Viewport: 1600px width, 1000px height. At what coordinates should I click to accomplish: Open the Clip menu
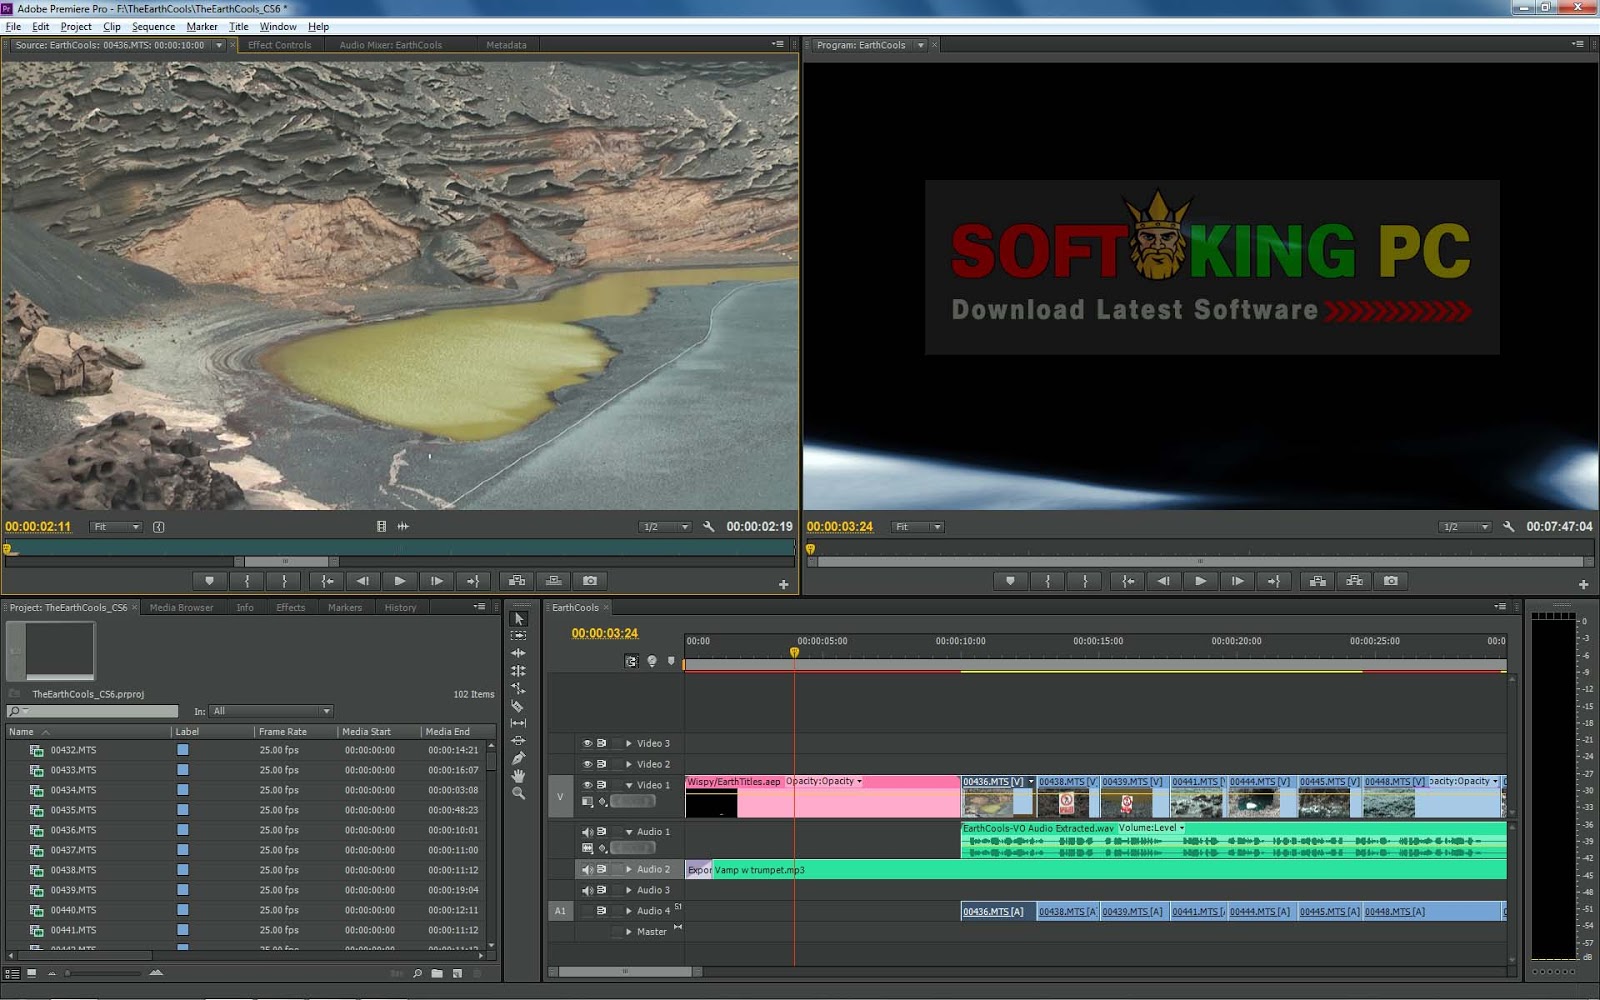[112, 27]
